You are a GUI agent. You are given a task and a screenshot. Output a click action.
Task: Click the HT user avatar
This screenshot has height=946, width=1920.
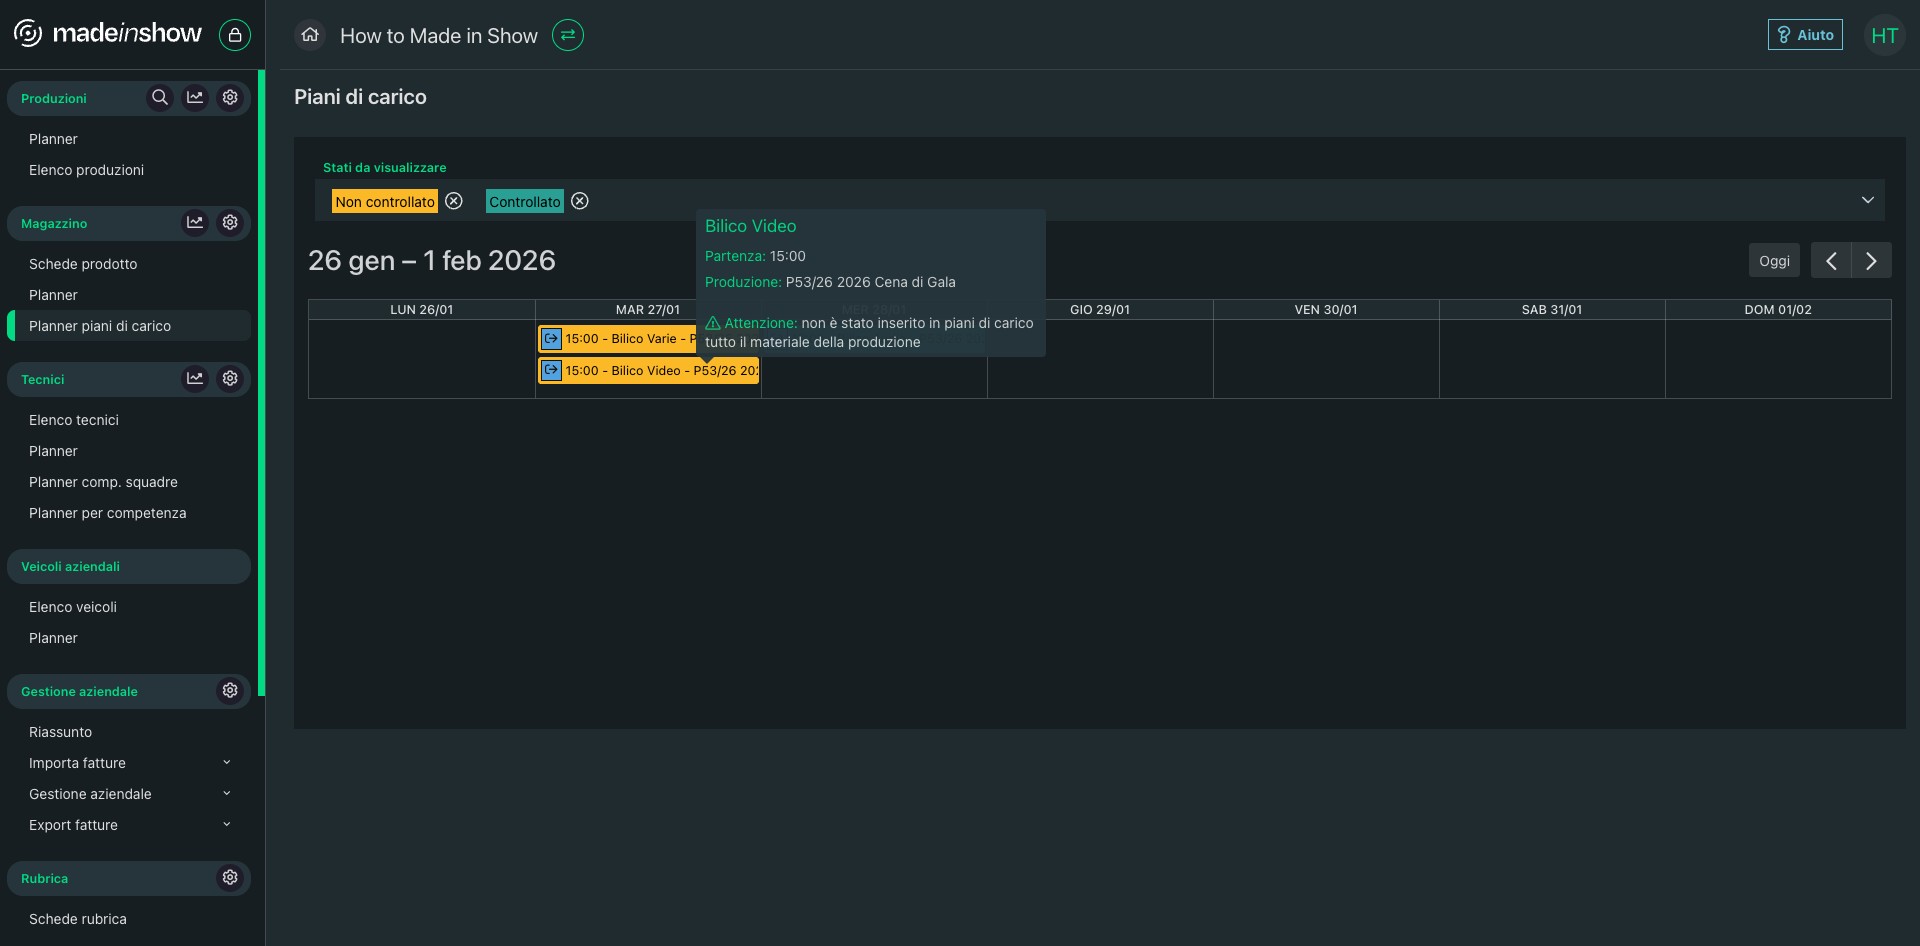click(x=1884, y=36)
